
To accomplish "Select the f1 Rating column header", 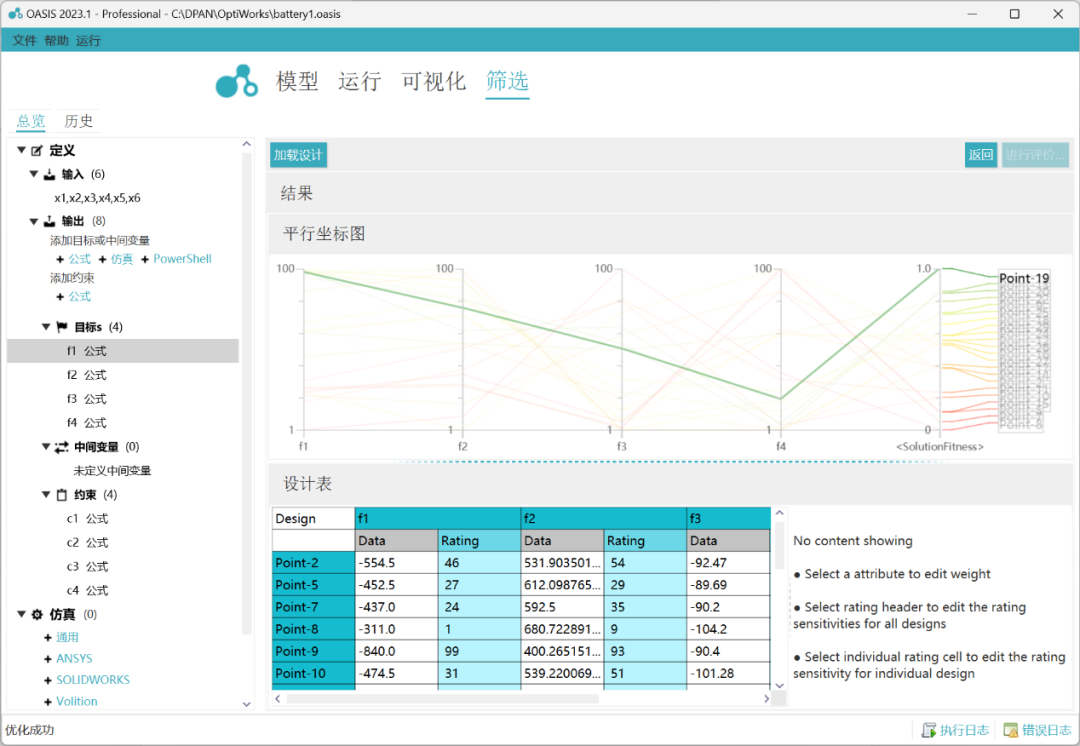I will coord(479,541).
